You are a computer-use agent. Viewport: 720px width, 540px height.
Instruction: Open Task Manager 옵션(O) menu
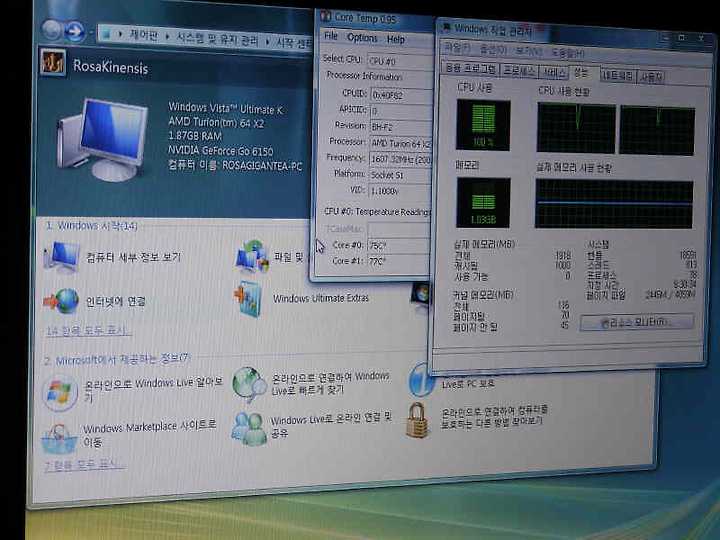[x=493, y=49]
